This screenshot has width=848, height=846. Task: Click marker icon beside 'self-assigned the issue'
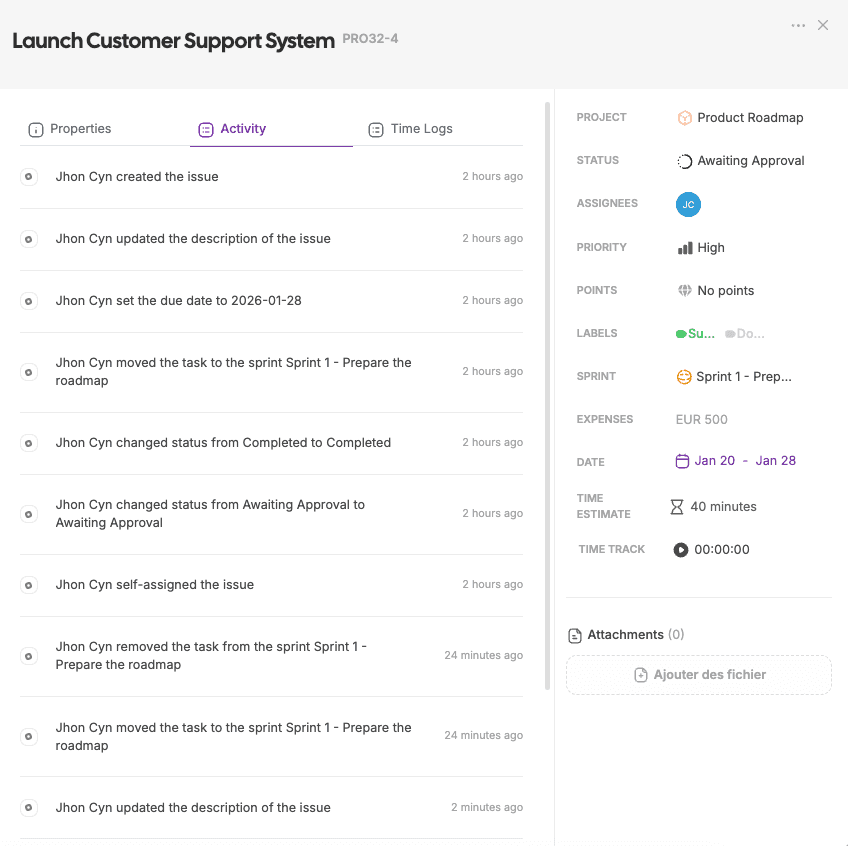coord(29,585)
